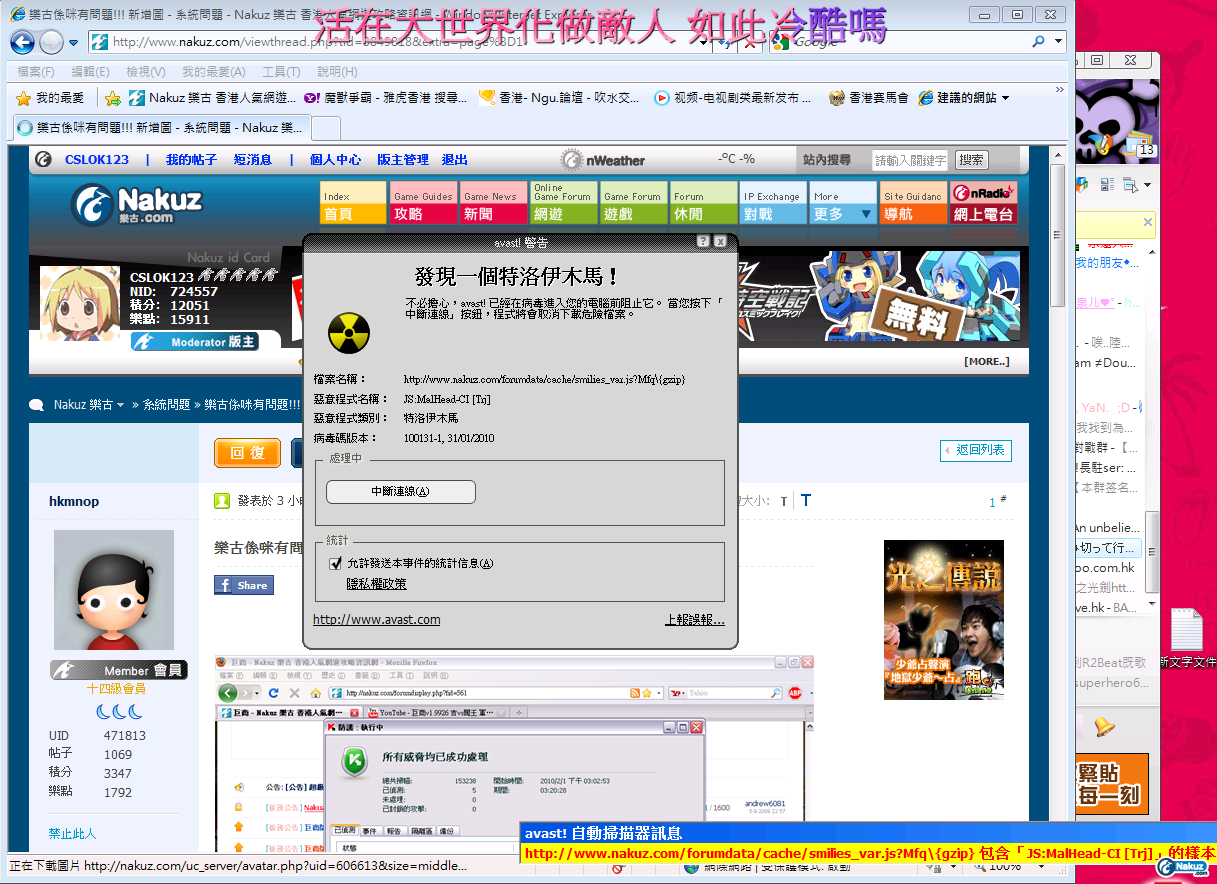Open the recent pages arrow beside Forward

coord(73,43)
